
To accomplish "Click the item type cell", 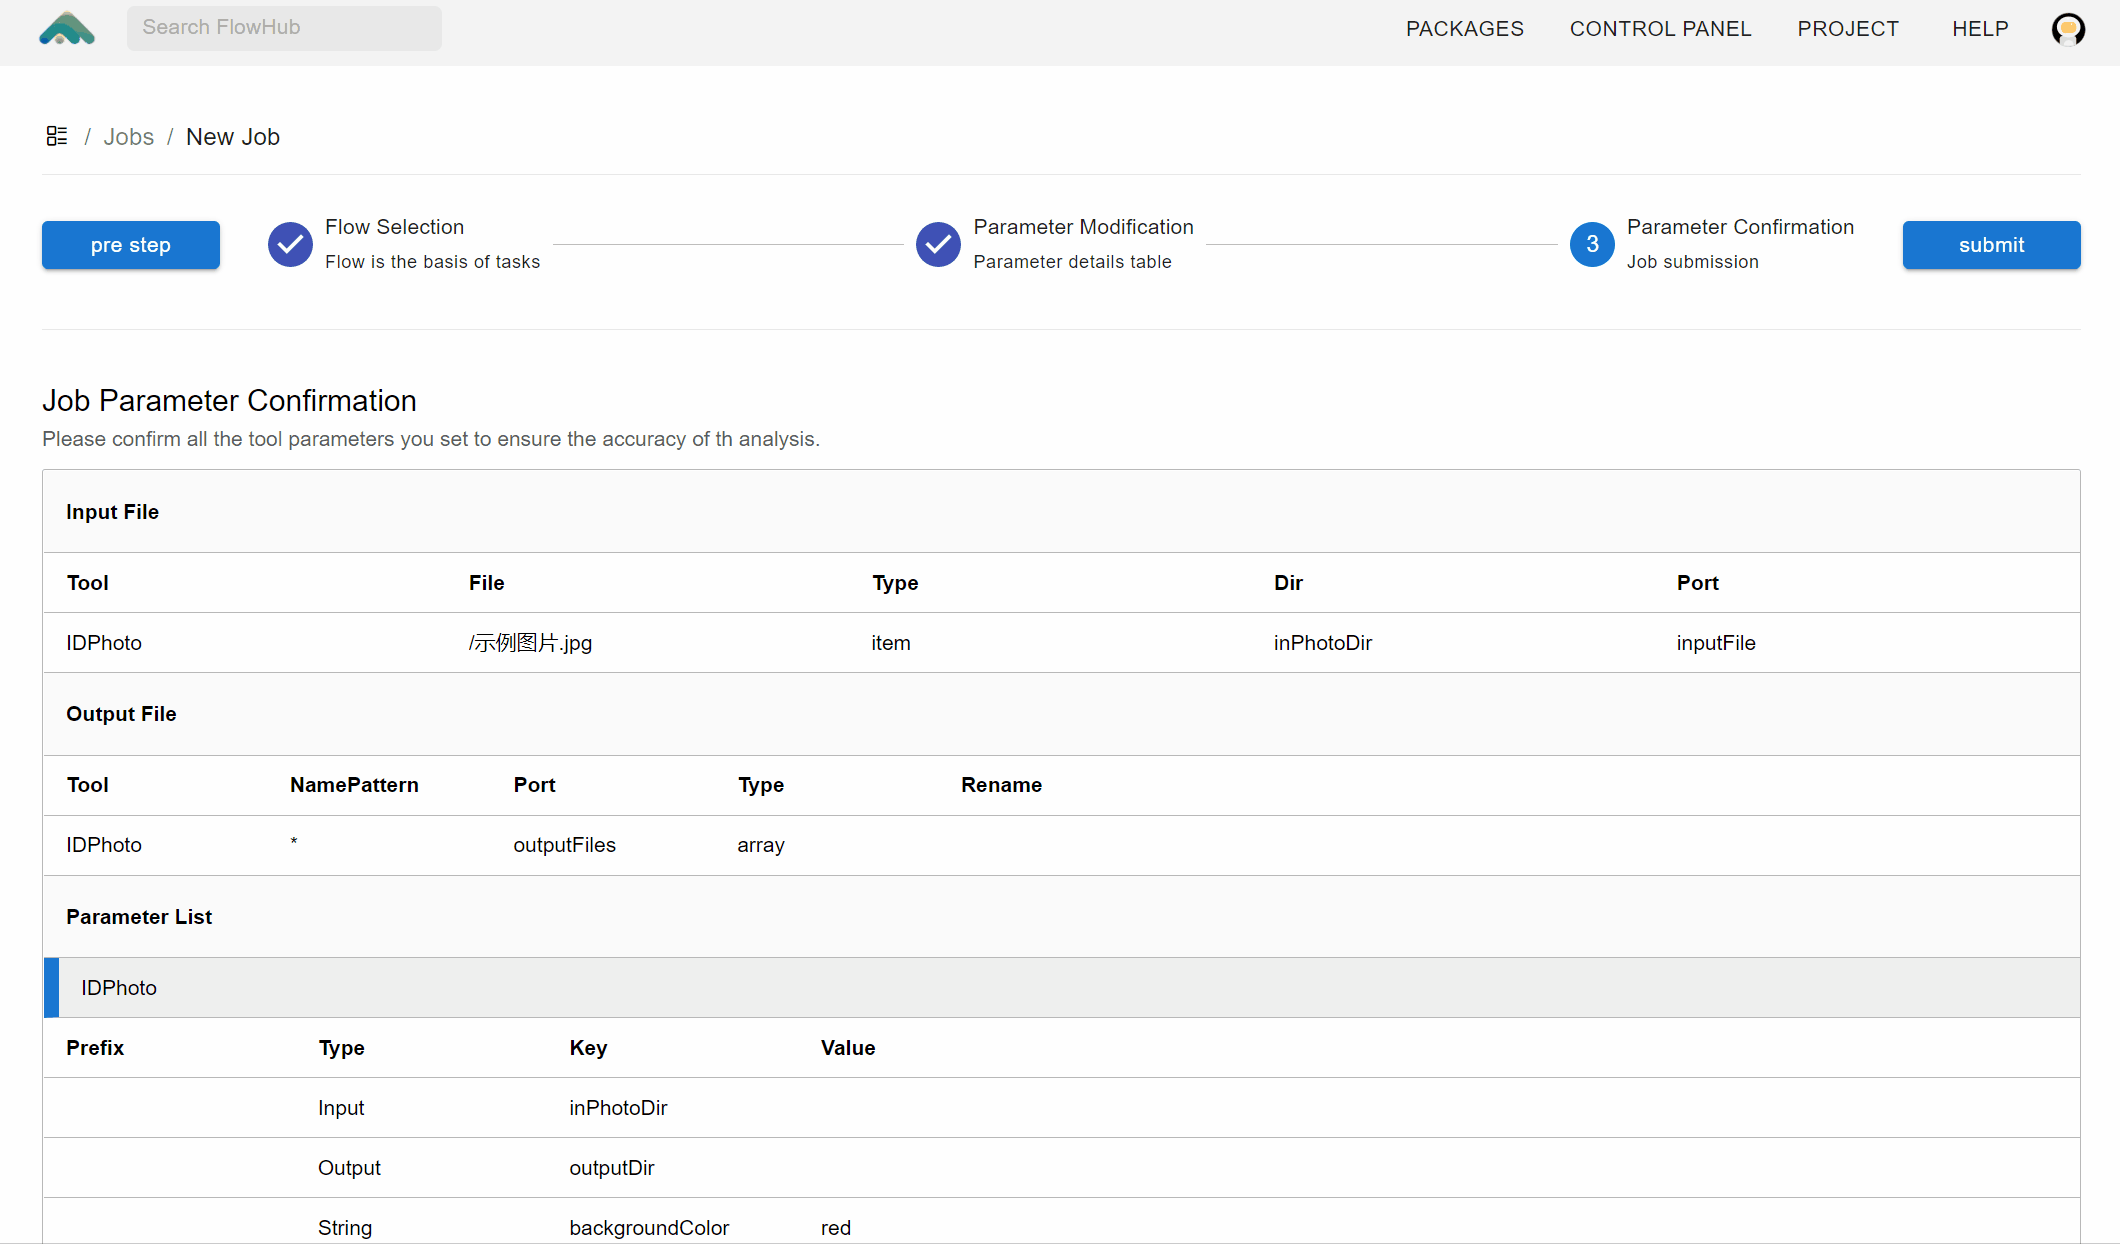I will [x=890, y=643].
